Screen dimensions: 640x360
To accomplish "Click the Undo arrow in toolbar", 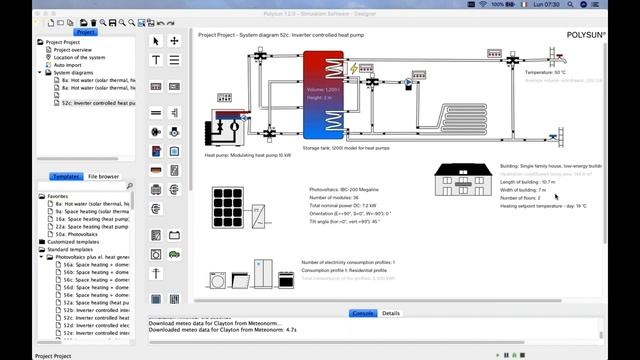I will 161,23.
